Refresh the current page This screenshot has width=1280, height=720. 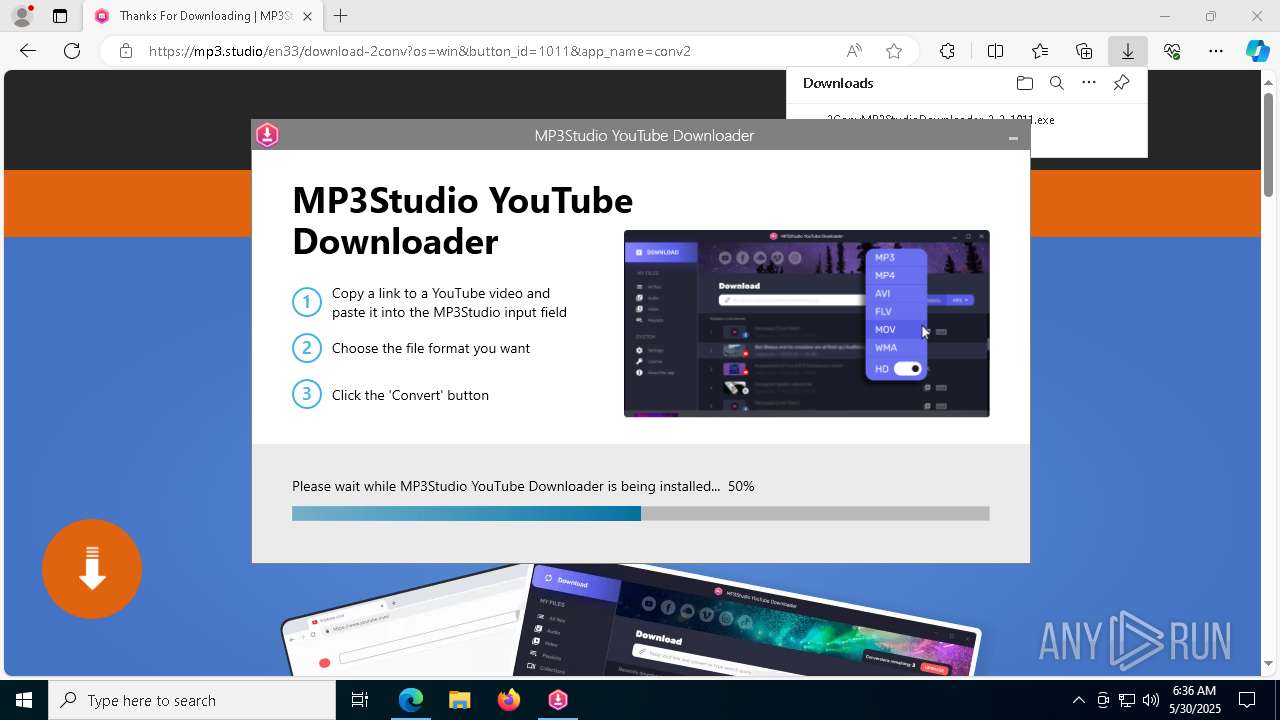[x=72, y=51]
